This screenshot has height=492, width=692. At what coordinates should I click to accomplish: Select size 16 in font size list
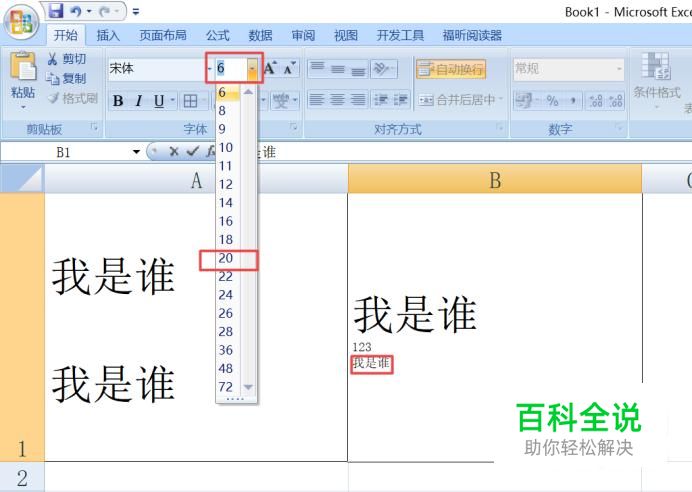point(226,221)
